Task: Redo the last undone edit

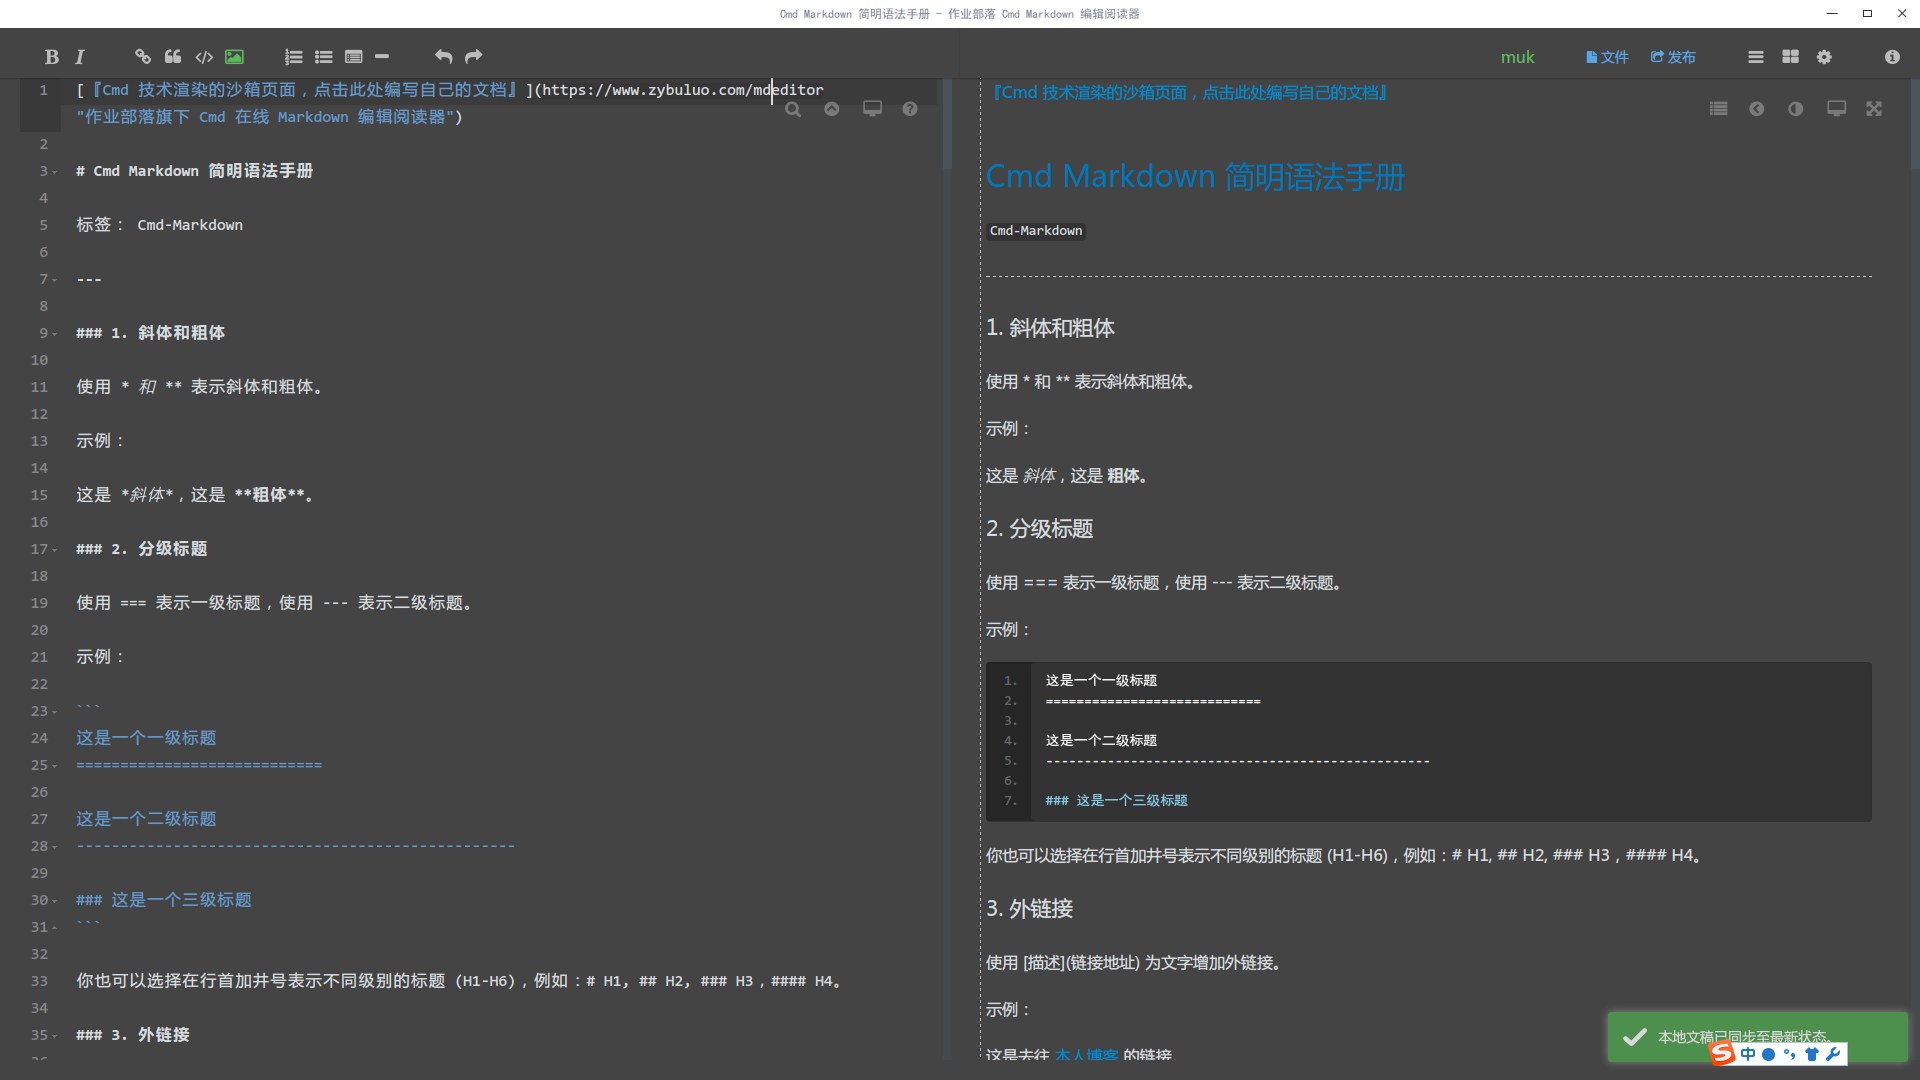Action: click(x=473, y=57)
